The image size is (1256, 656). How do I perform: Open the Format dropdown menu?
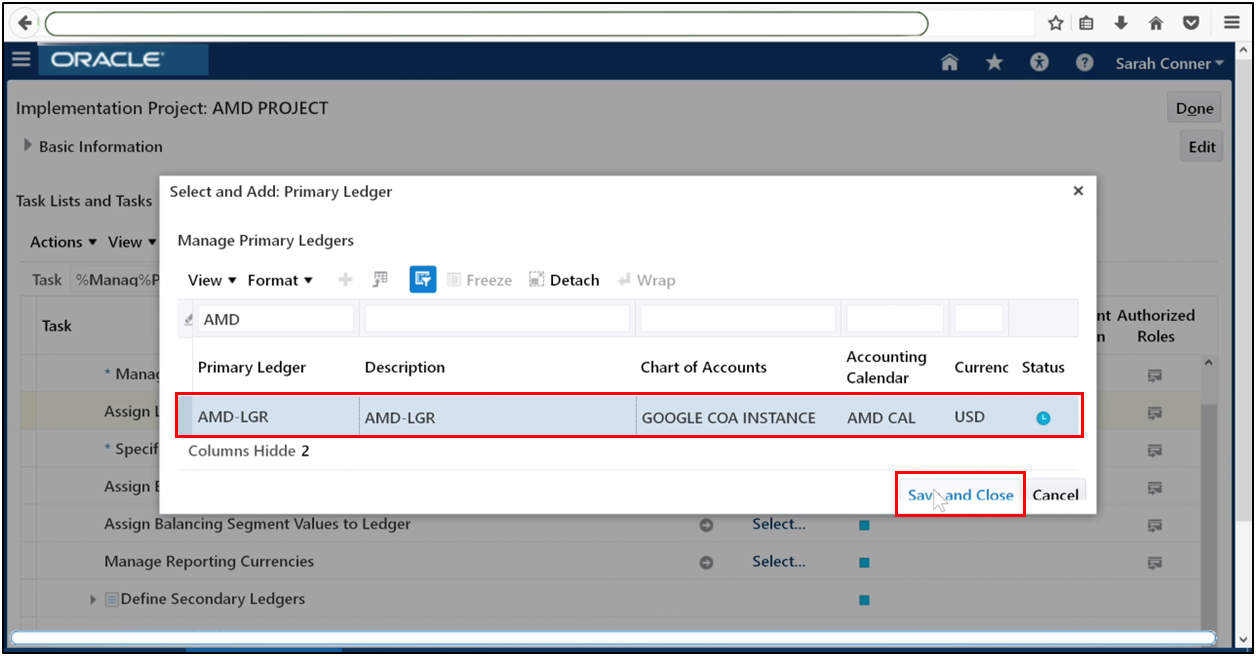[278, 280]
